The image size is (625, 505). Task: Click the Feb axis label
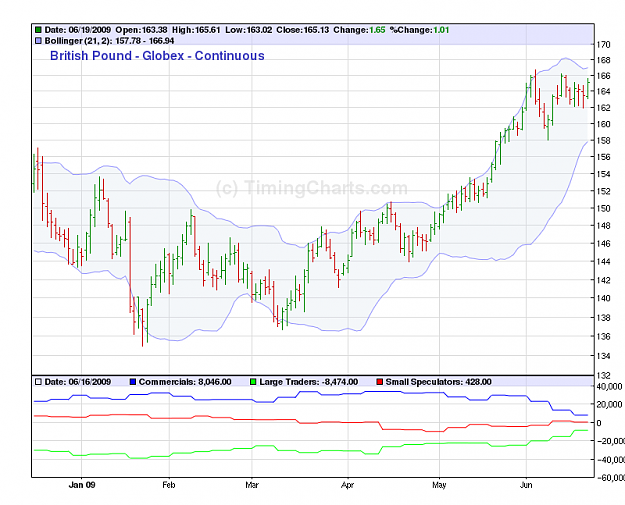tap(169, 485)
